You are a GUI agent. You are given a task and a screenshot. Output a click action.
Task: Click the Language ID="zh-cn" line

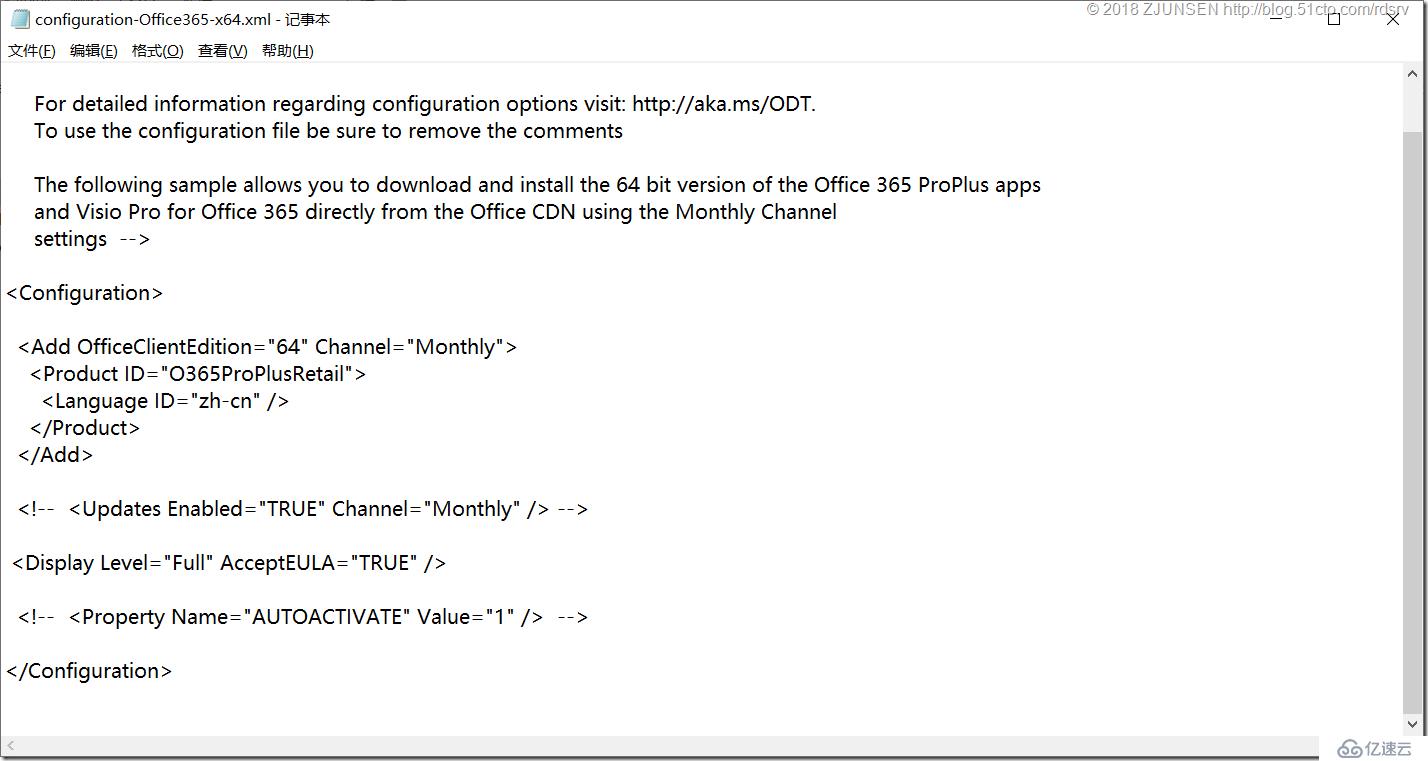click(165, 401)
